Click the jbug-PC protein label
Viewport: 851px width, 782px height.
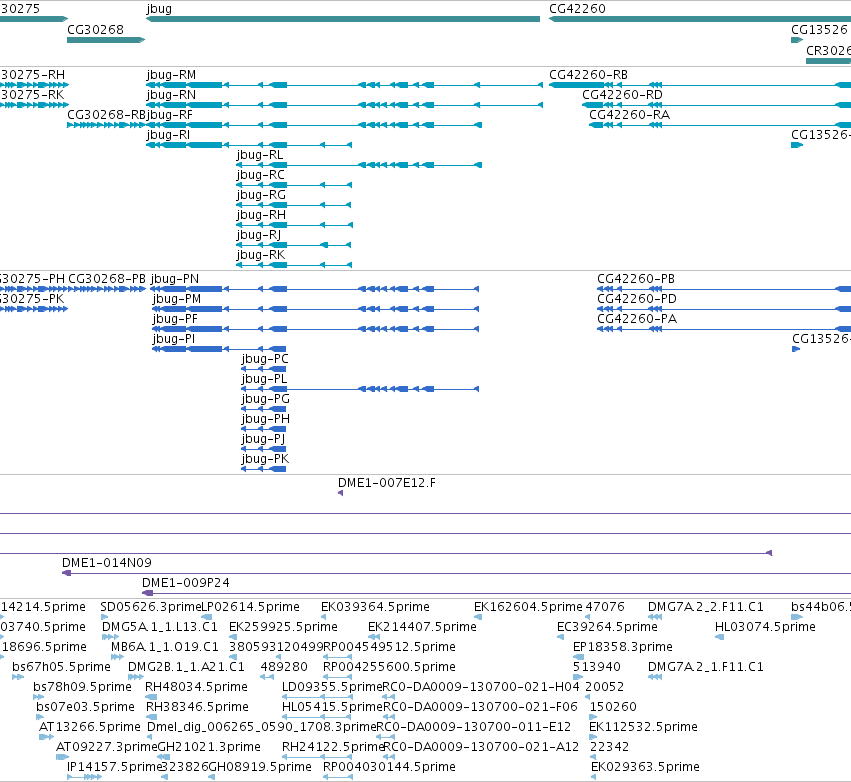265,359
